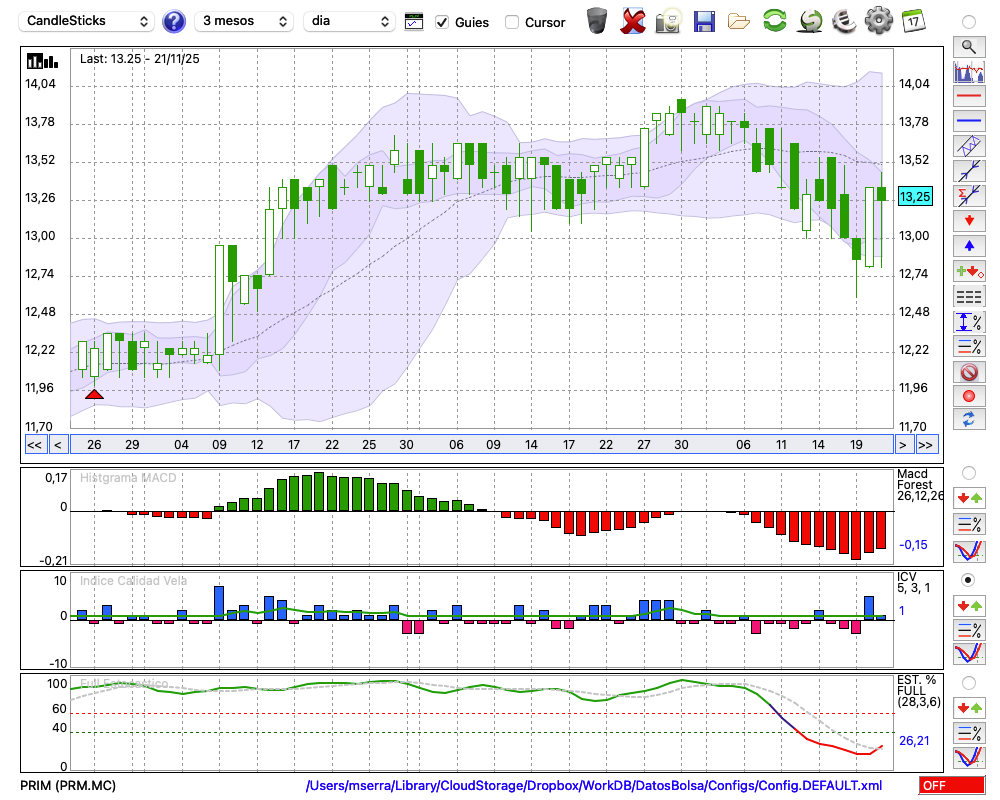The height and width of the screenshot is (800, 1000).
Task: Click main chart's horizontal lines percent icon
Action: pos(969,346)
